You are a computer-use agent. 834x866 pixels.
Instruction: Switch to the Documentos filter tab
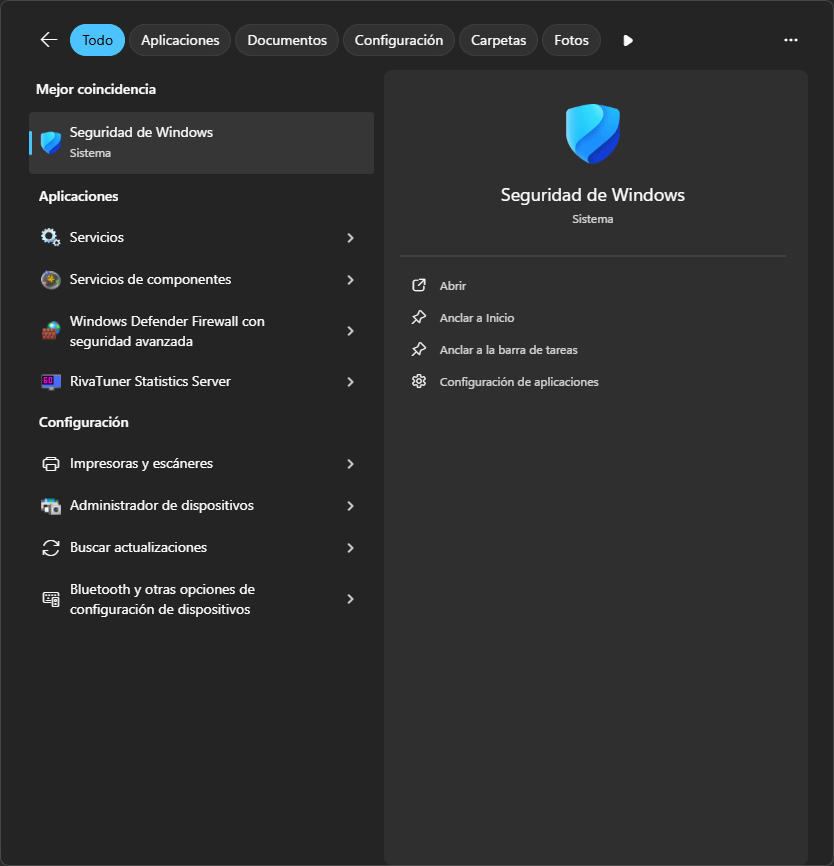(x=287, y=40)
